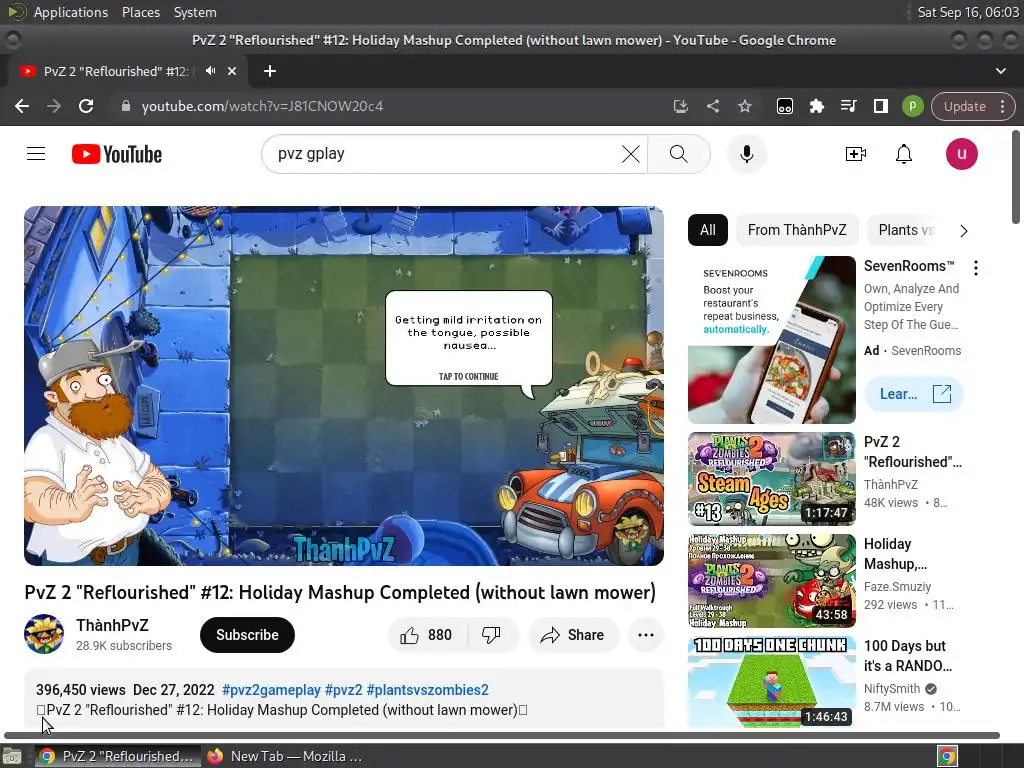The width and height of the screenshot is (1024, 768).
Task: Close the PvZ 2 YouTube tab
Action: (x=232, y=71)
